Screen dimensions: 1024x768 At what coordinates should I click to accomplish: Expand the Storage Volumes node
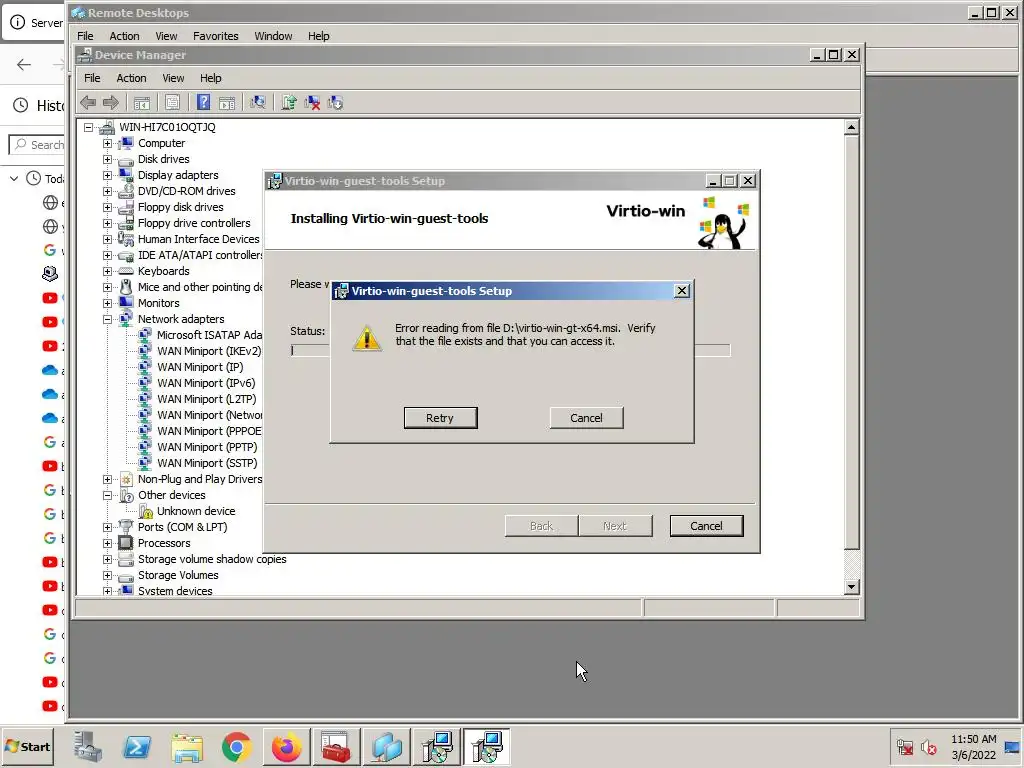(x=107, y=575)
